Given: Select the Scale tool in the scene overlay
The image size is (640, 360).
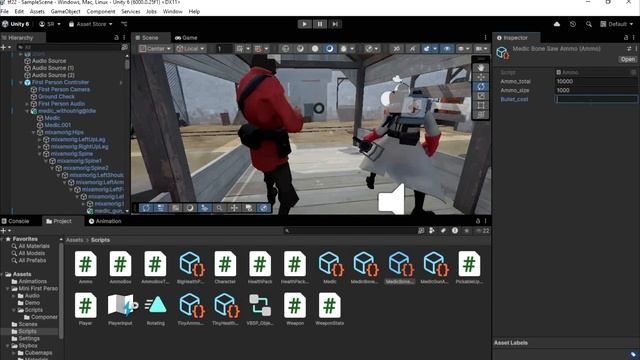Looking at the screenshot, I should 481,96.
